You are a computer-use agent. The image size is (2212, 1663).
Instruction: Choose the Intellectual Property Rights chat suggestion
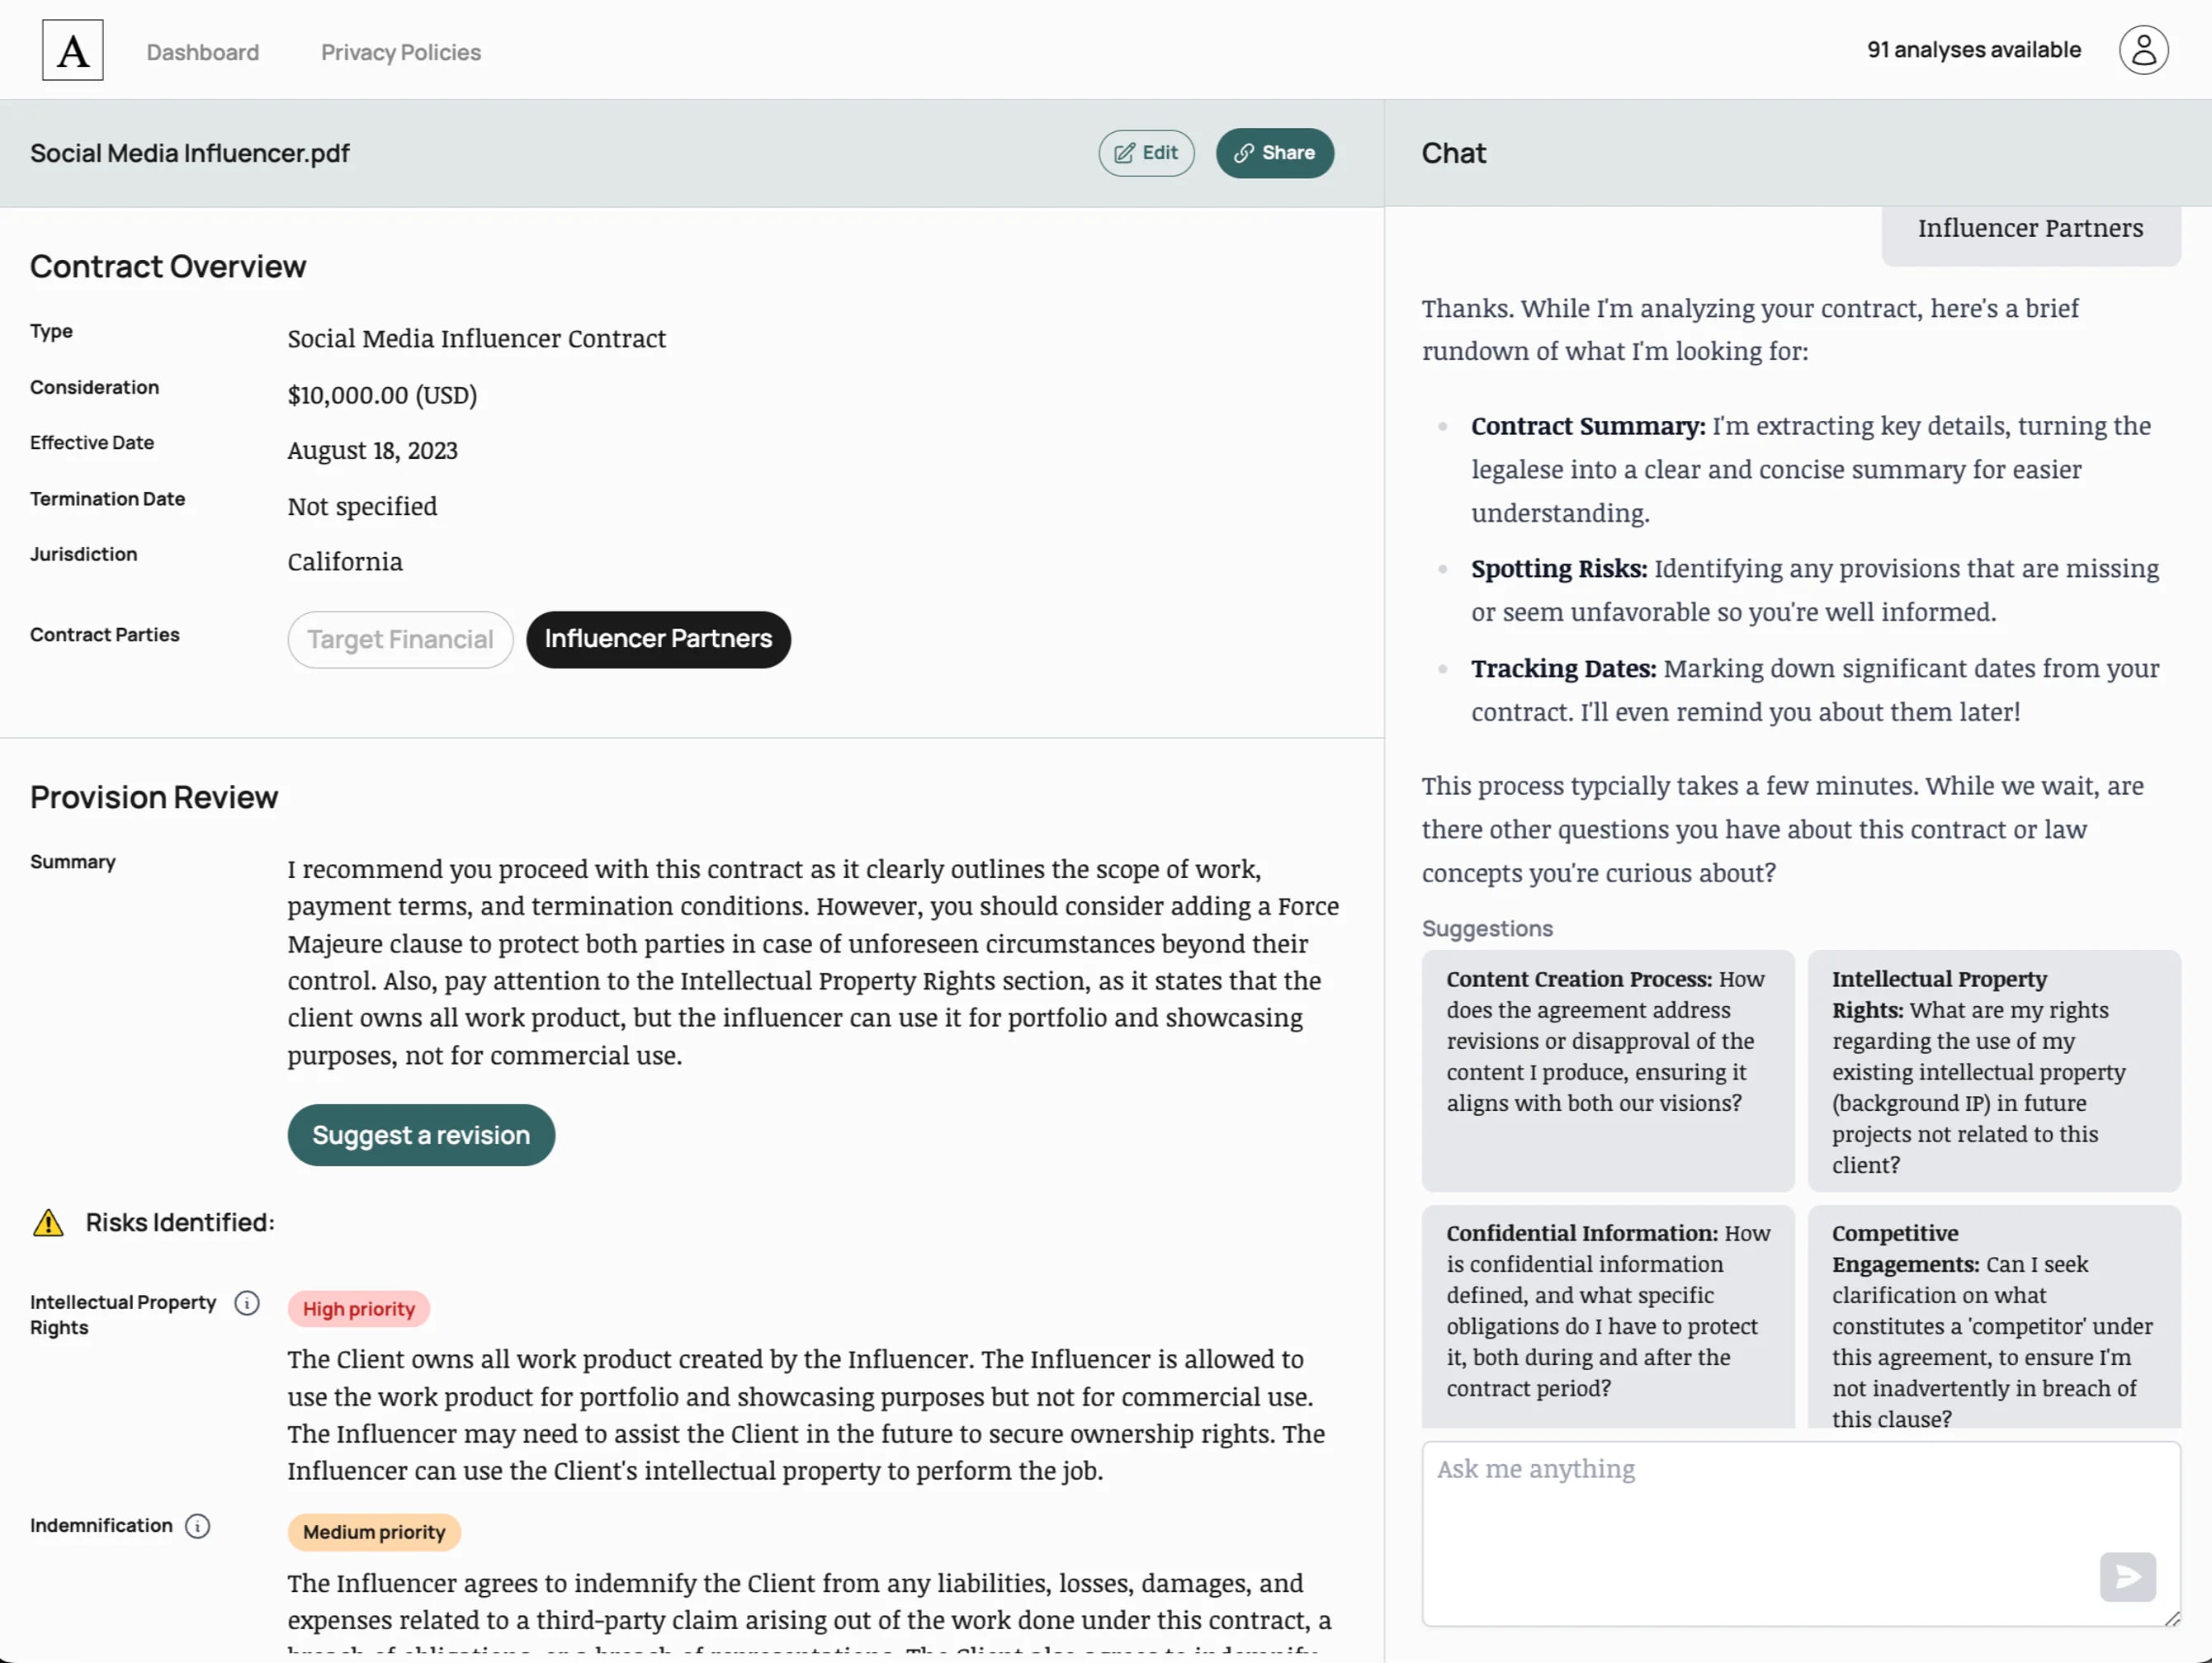[1994, 1070]
